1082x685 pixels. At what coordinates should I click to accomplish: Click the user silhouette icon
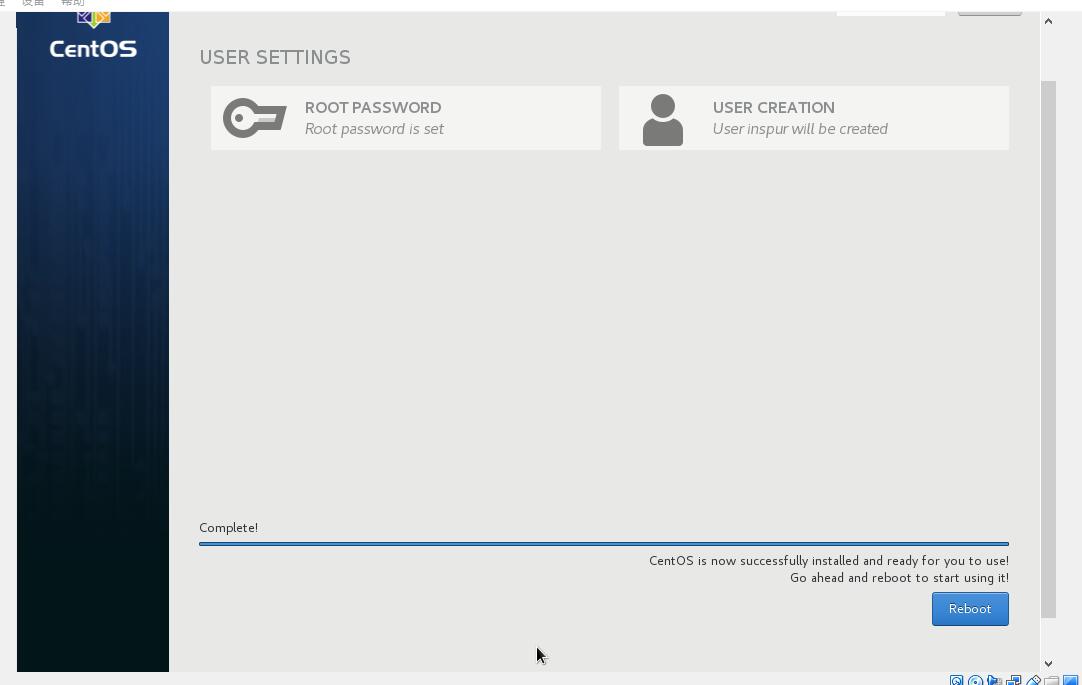tap(662, 120)
